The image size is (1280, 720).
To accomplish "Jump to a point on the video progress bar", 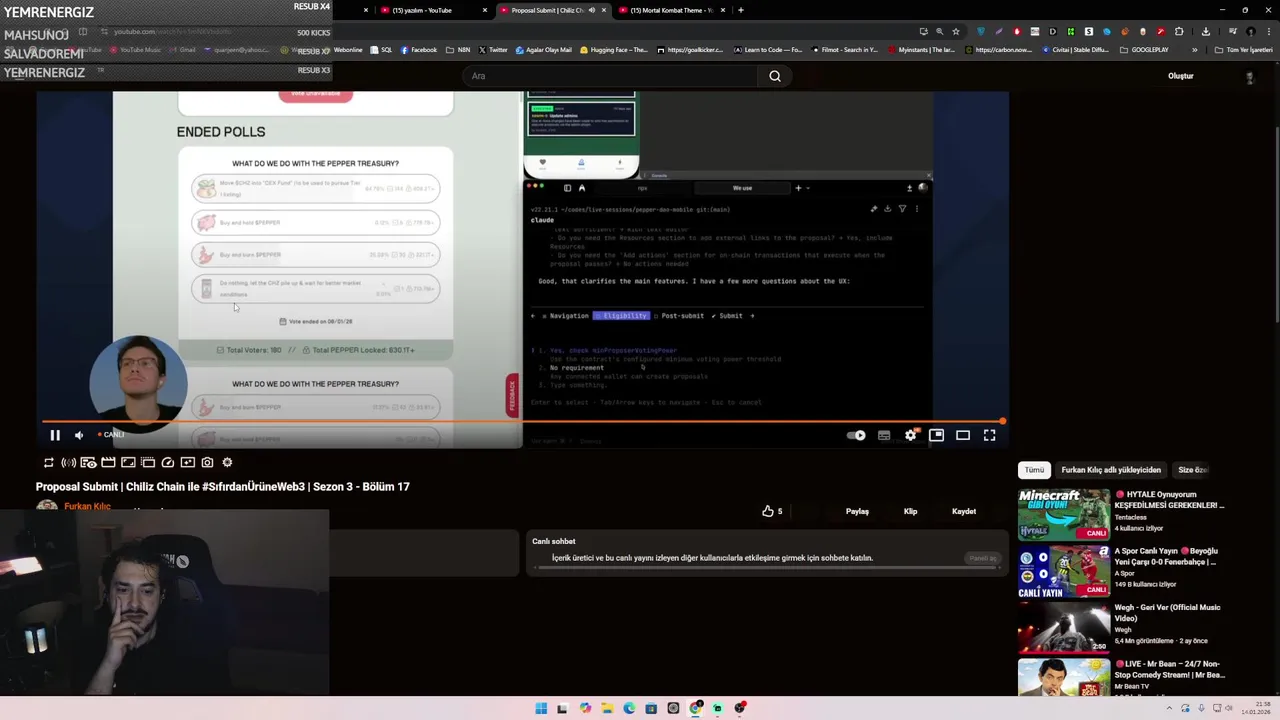I will [x=522, y=421].
